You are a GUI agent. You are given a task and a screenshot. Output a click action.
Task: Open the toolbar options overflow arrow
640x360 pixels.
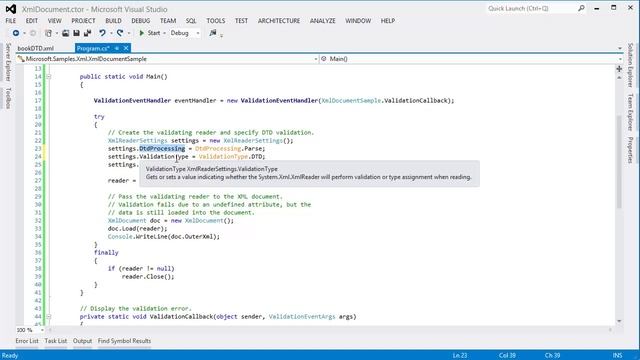pos(222,36)
